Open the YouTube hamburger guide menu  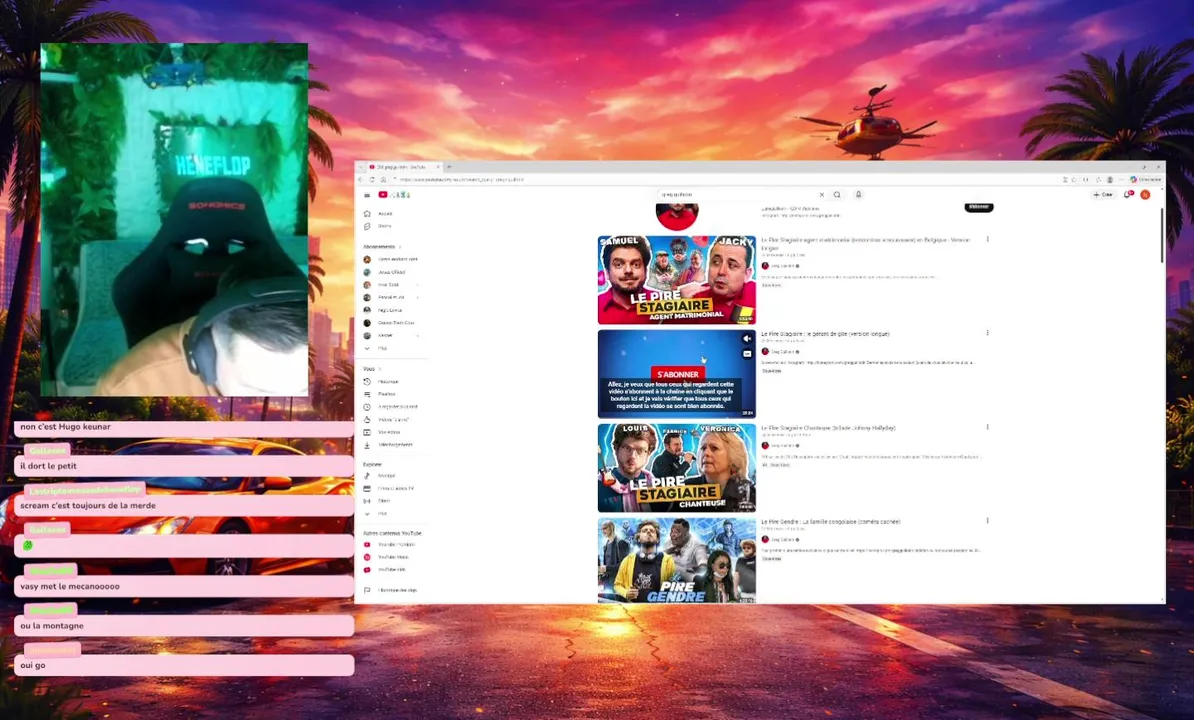point(367,195)
